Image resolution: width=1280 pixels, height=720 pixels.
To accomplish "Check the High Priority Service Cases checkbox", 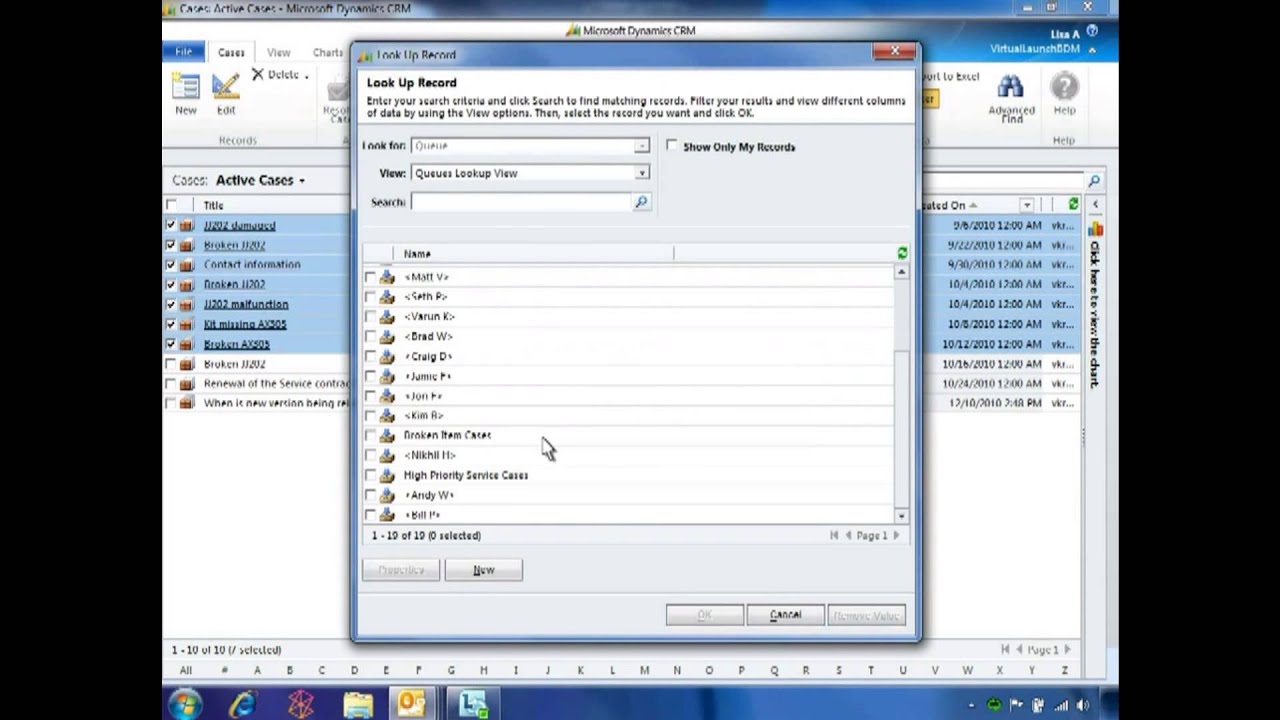I will click(370, 476).
